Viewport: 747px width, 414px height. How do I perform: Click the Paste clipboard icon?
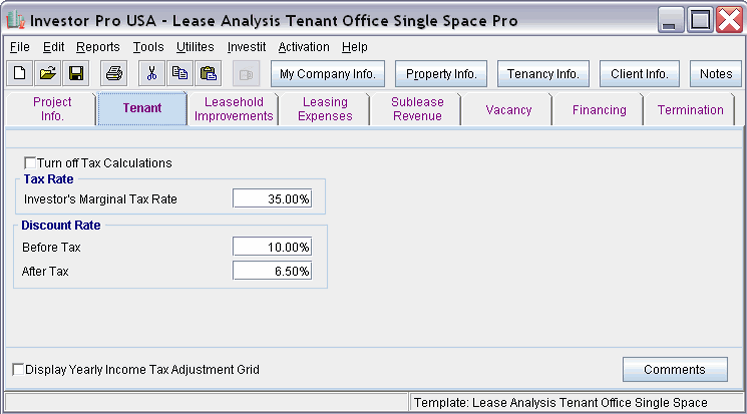coord(208,73)
